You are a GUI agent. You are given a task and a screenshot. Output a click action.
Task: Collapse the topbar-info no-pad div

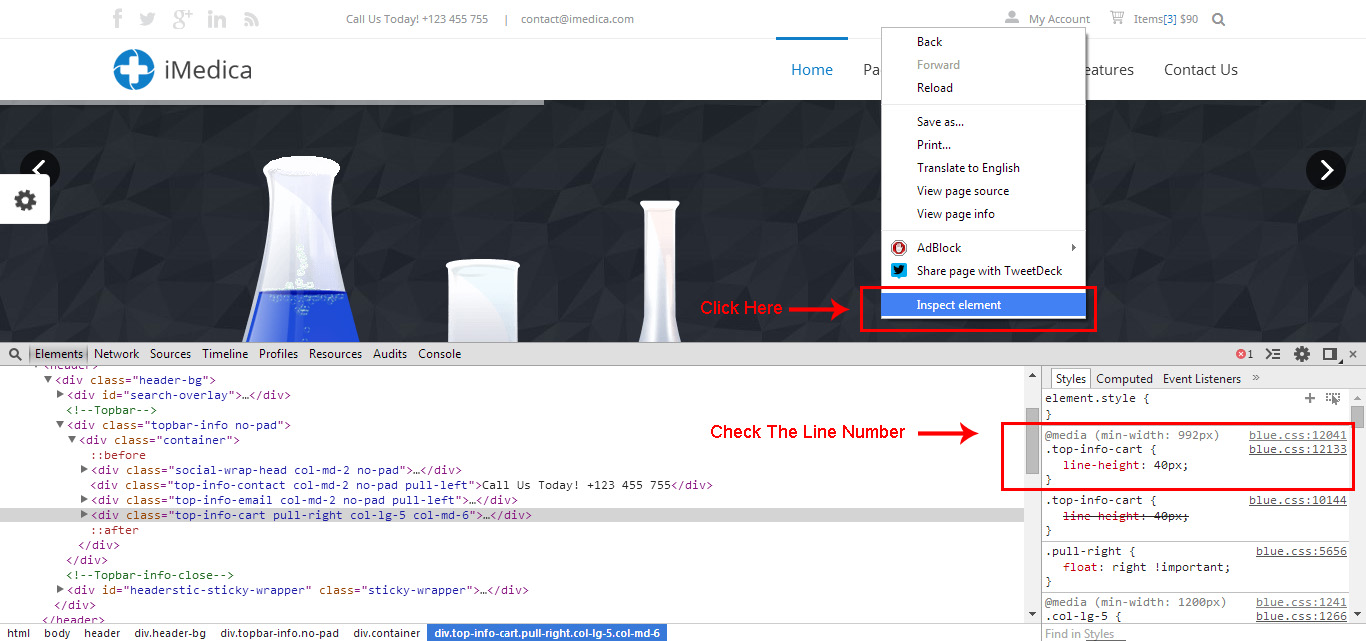coord(61,425)
